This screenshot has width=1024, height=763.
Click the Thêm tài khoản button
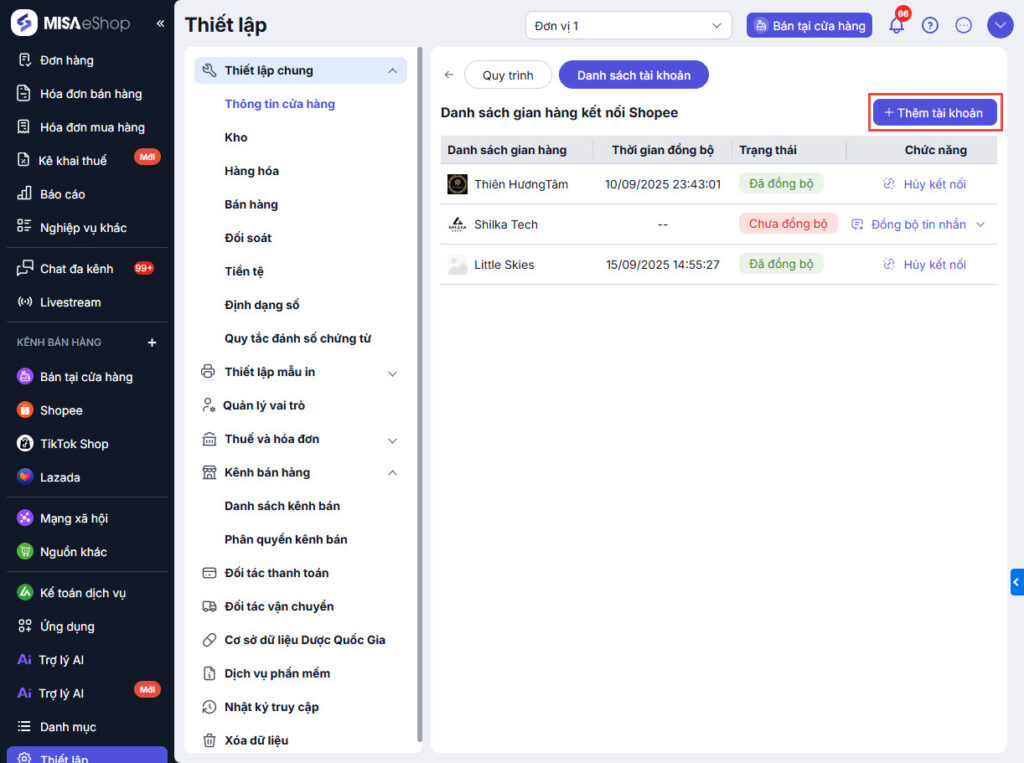(x=934, y=113)
